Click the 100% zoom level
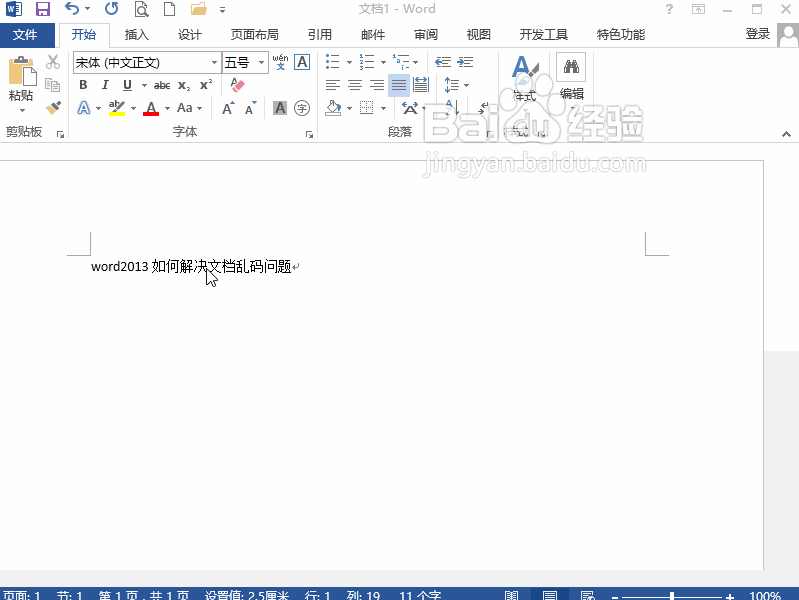799x600 pixels. 765,595
